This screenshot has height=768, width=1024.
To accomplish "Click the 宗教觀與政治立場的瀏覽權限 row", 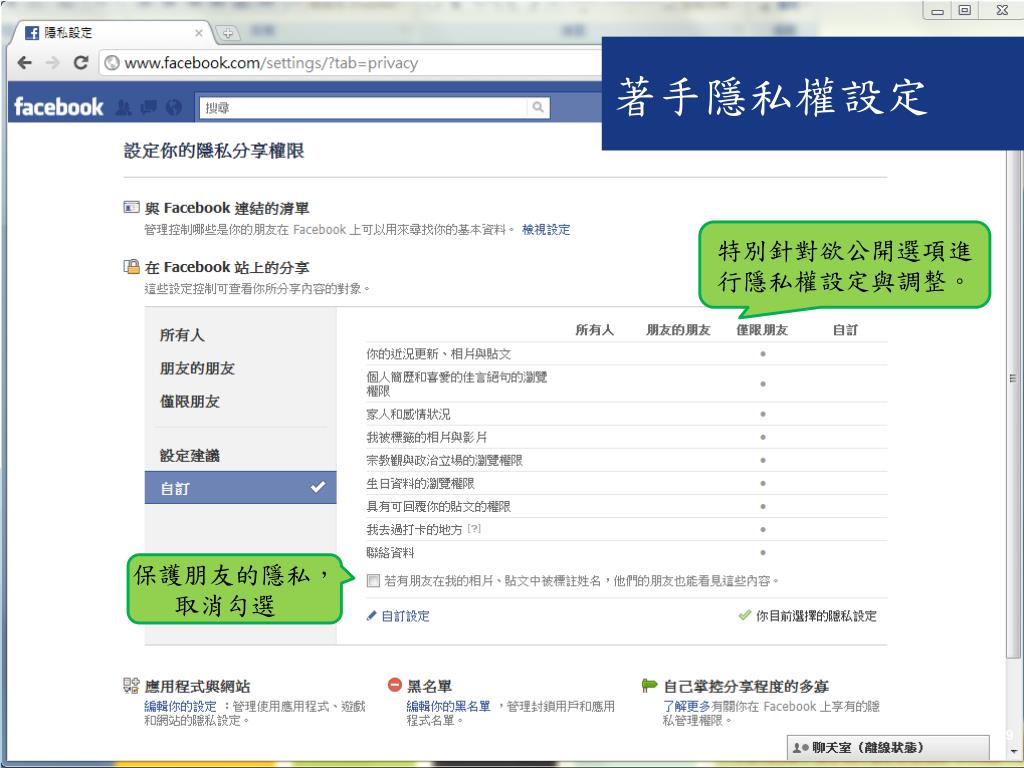I will (626, 460).
